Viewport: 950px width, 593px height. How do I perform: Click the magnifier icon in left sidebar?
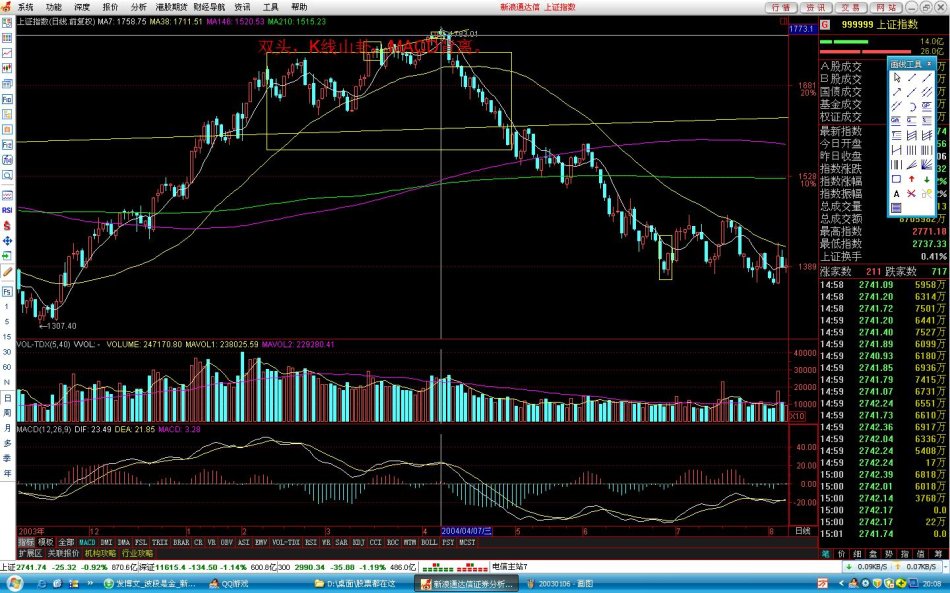(x=7, y=175)
